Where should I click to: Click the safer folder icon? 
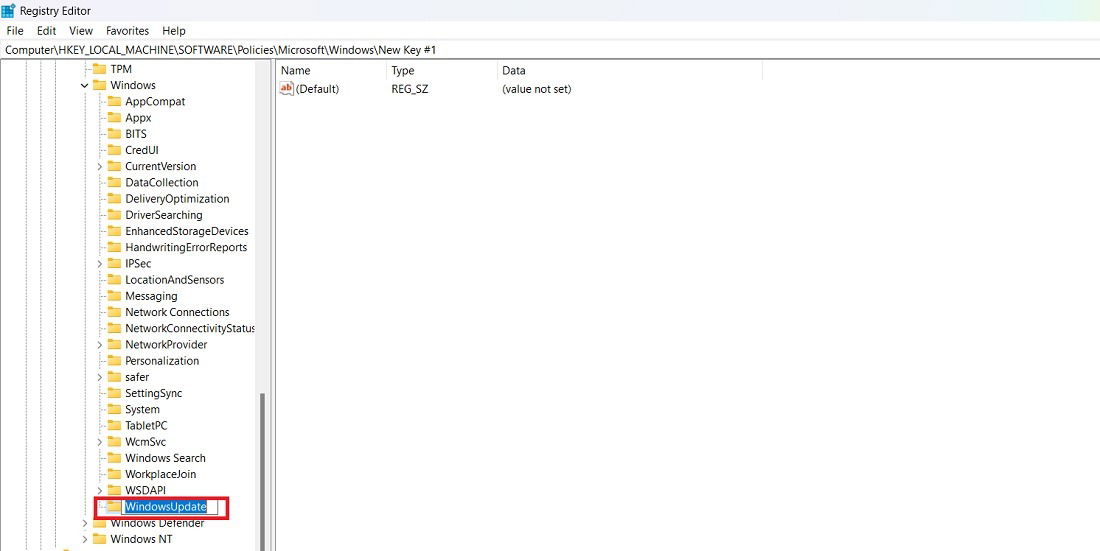coord(114,377)
